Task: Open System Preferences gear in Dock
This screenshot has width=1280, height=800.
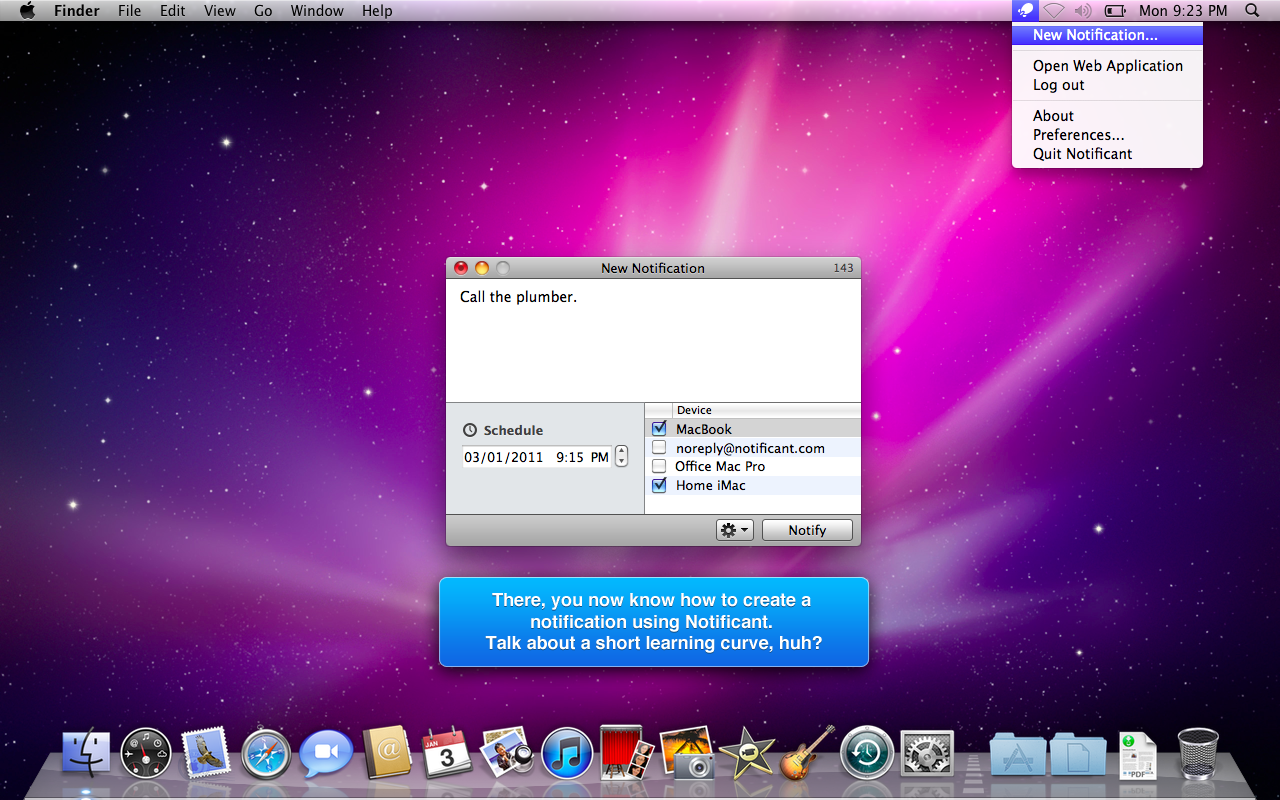Action: coord(927,754)
